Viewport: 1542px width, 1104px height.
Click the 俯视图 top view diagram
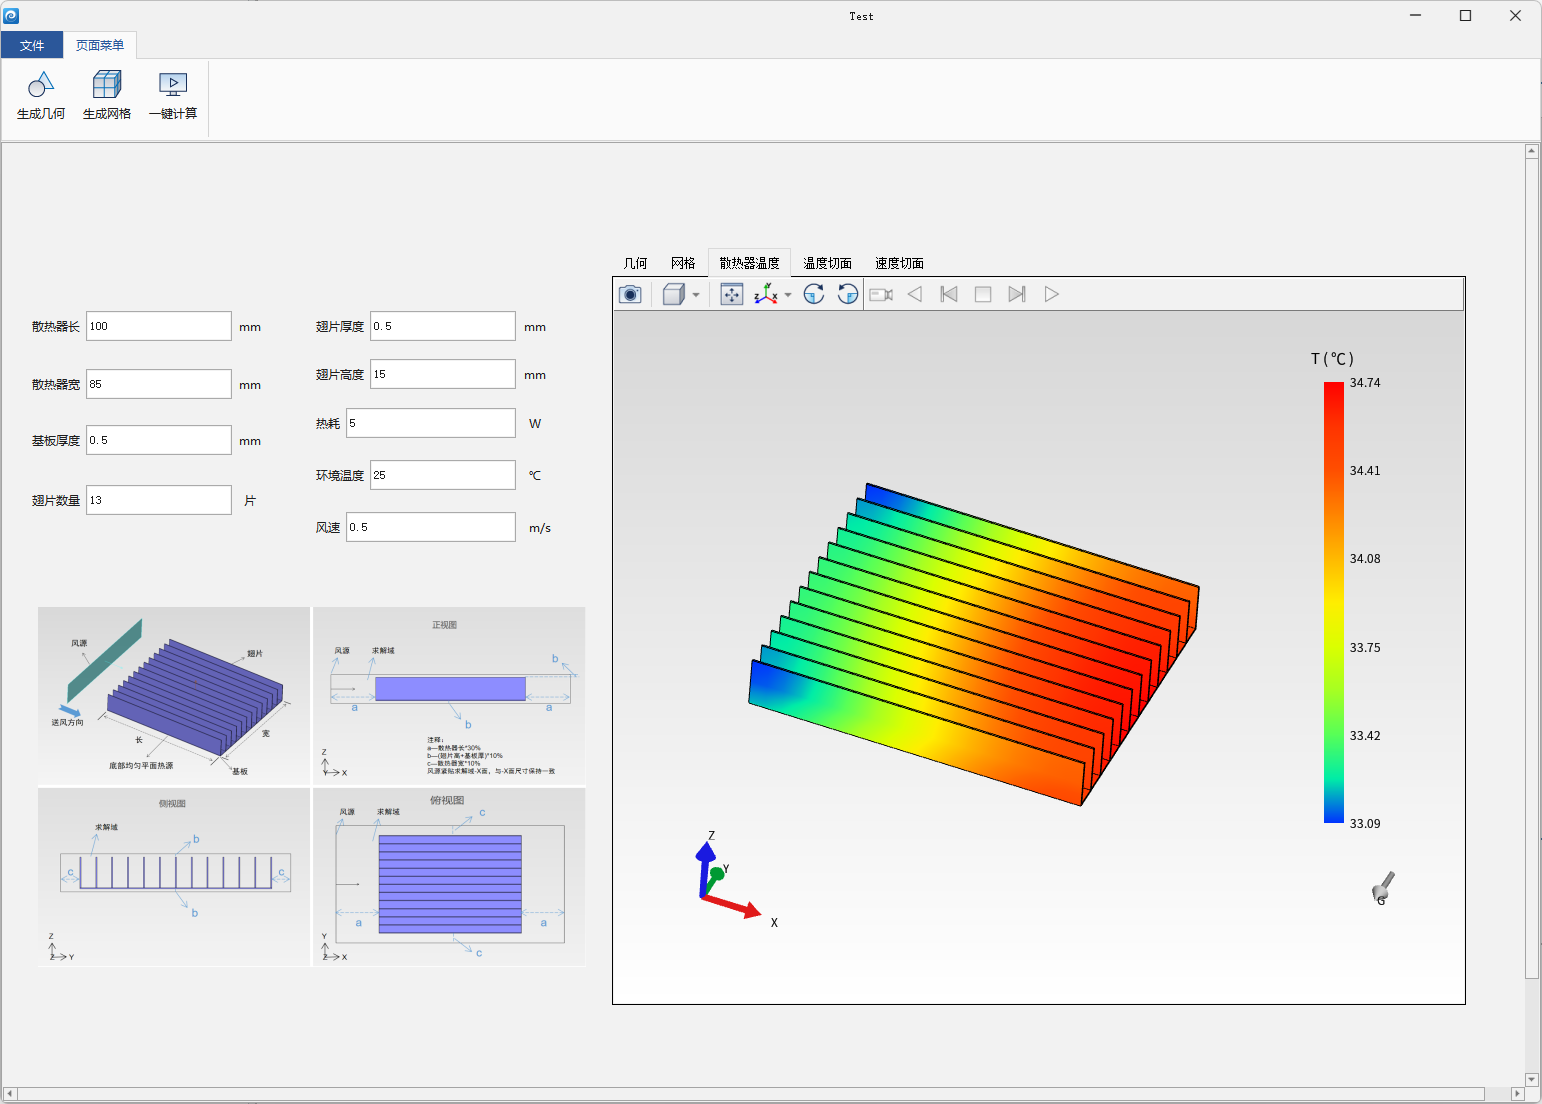[449, 877]
